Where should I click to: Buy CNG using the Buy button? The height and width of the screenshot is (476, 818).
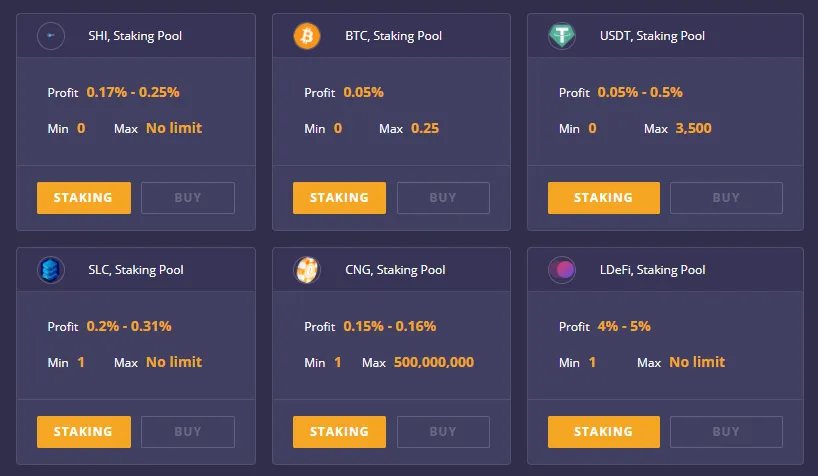click(443, 432)
